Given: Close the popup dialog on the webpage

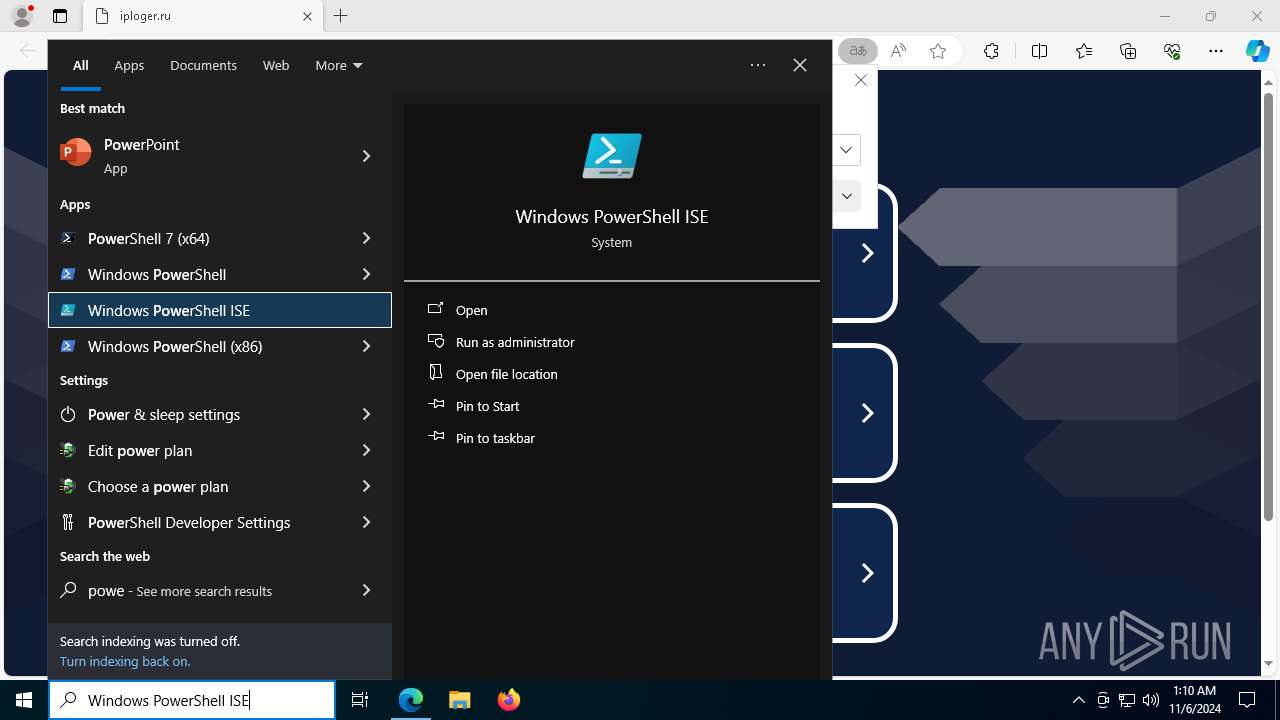Looking at the screenshot, I should 860,80.
